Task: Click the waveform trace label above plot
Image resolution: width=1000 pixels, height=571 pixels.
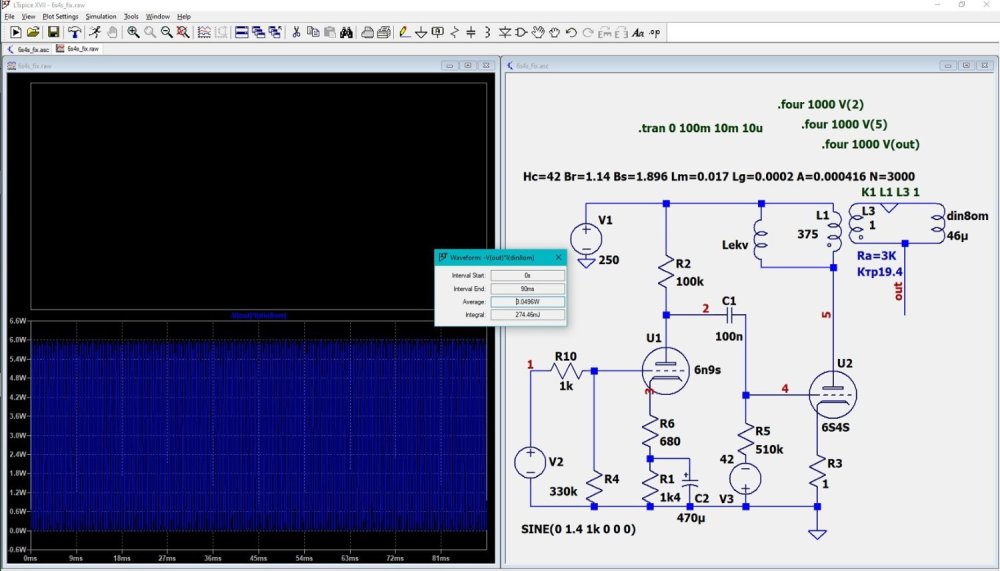Action: tap(258, 315)
